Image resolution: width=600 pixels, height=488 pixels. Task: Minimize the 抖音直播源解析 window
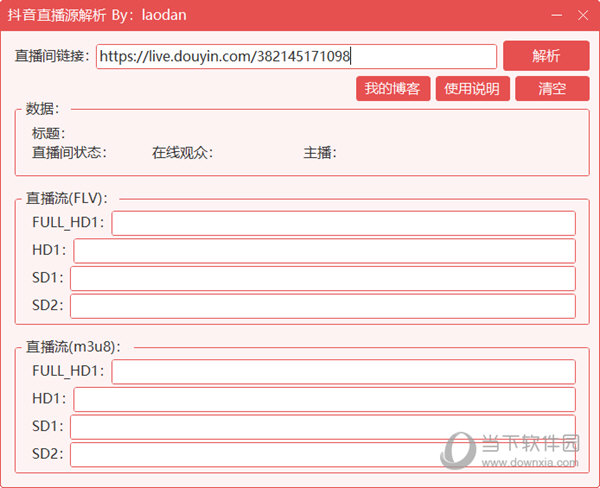click(x=557, y=15)
